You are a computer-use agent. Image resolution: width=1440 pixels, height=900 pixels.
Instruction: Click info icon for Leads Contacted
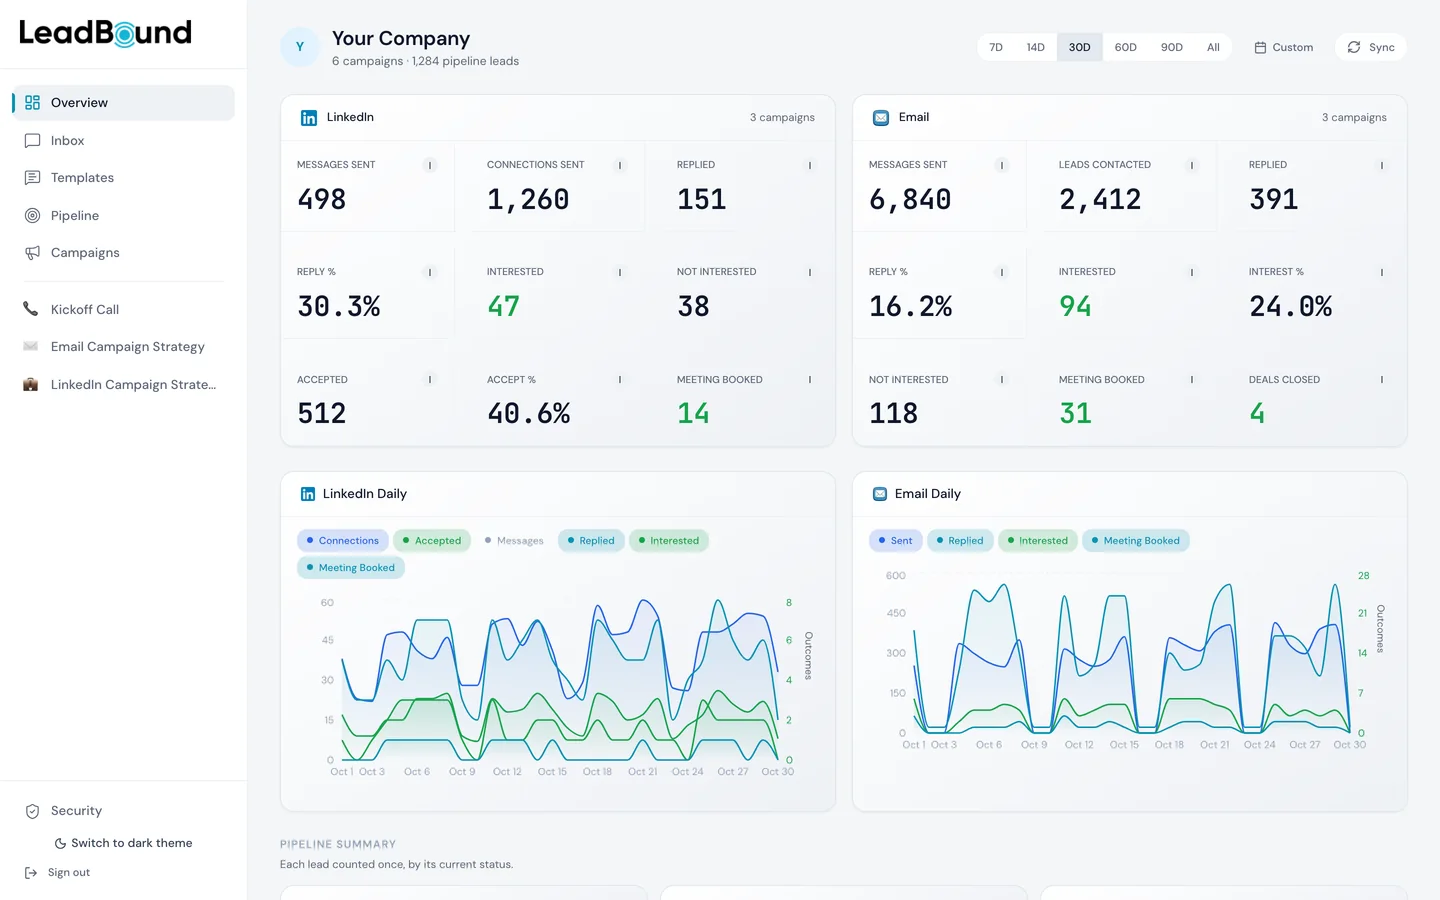pos(1192,165)
